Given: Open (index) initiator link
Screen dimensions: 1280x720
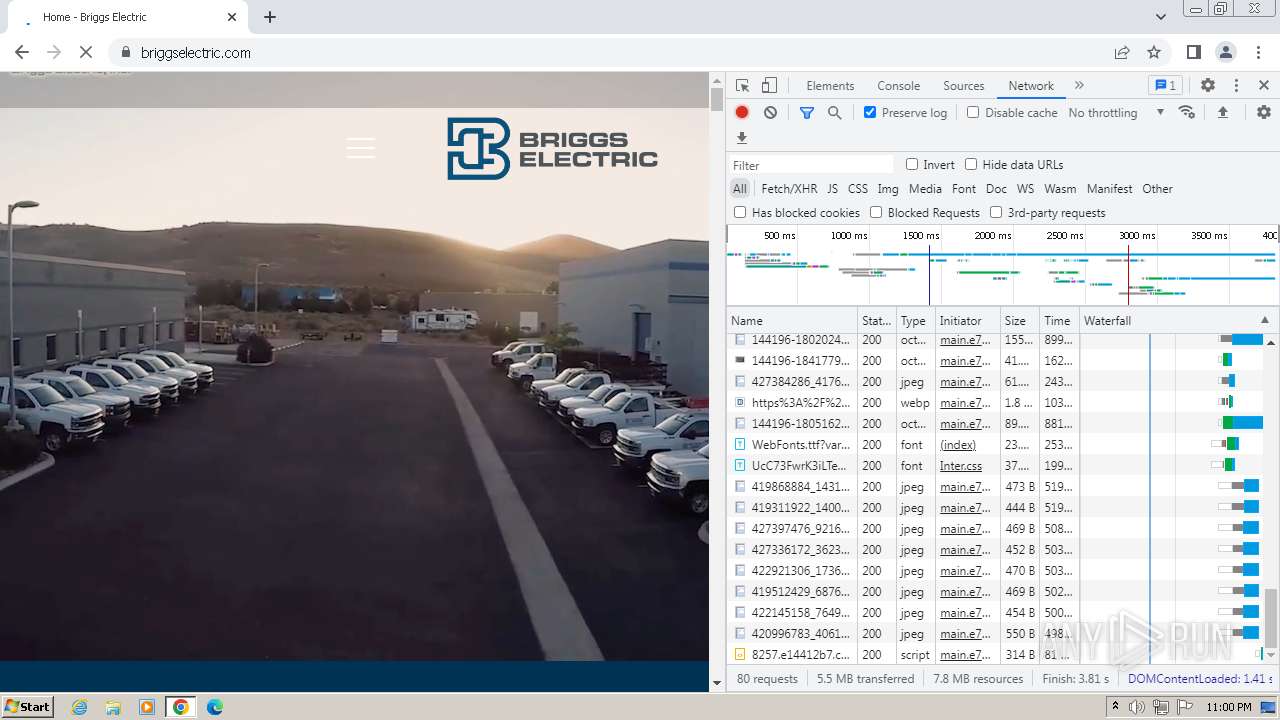Looking at the screenshot, I should tap(958, 445).
